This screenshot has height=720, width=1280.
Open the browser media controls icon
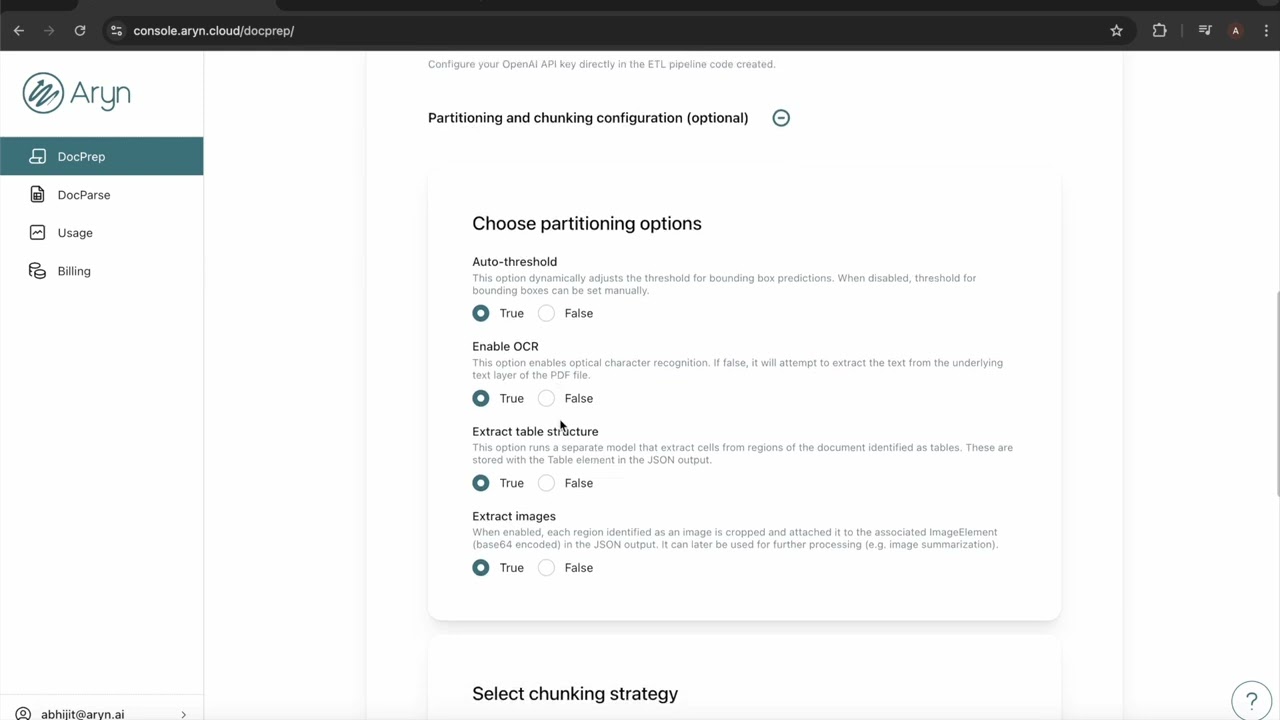point(1205,31)
